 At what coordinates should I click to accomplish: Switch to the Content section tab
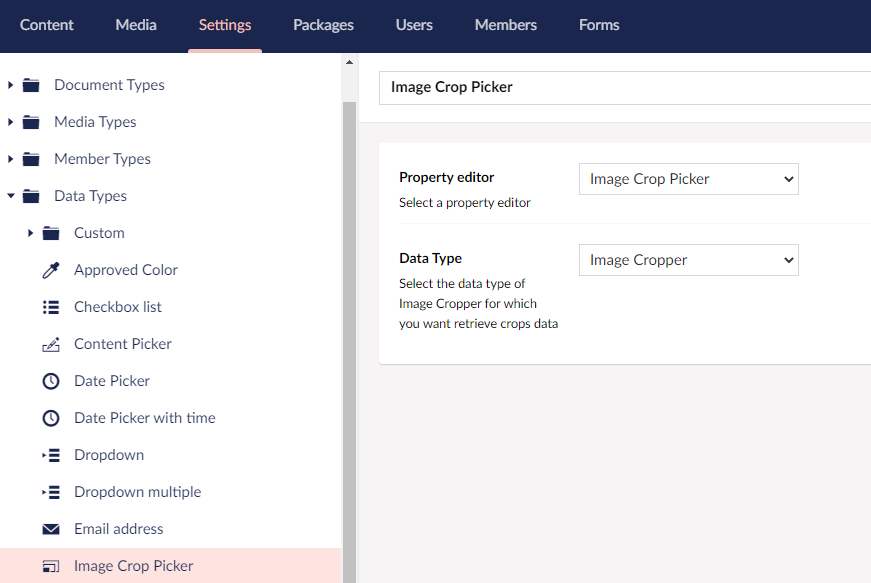(x=47, y=25)
